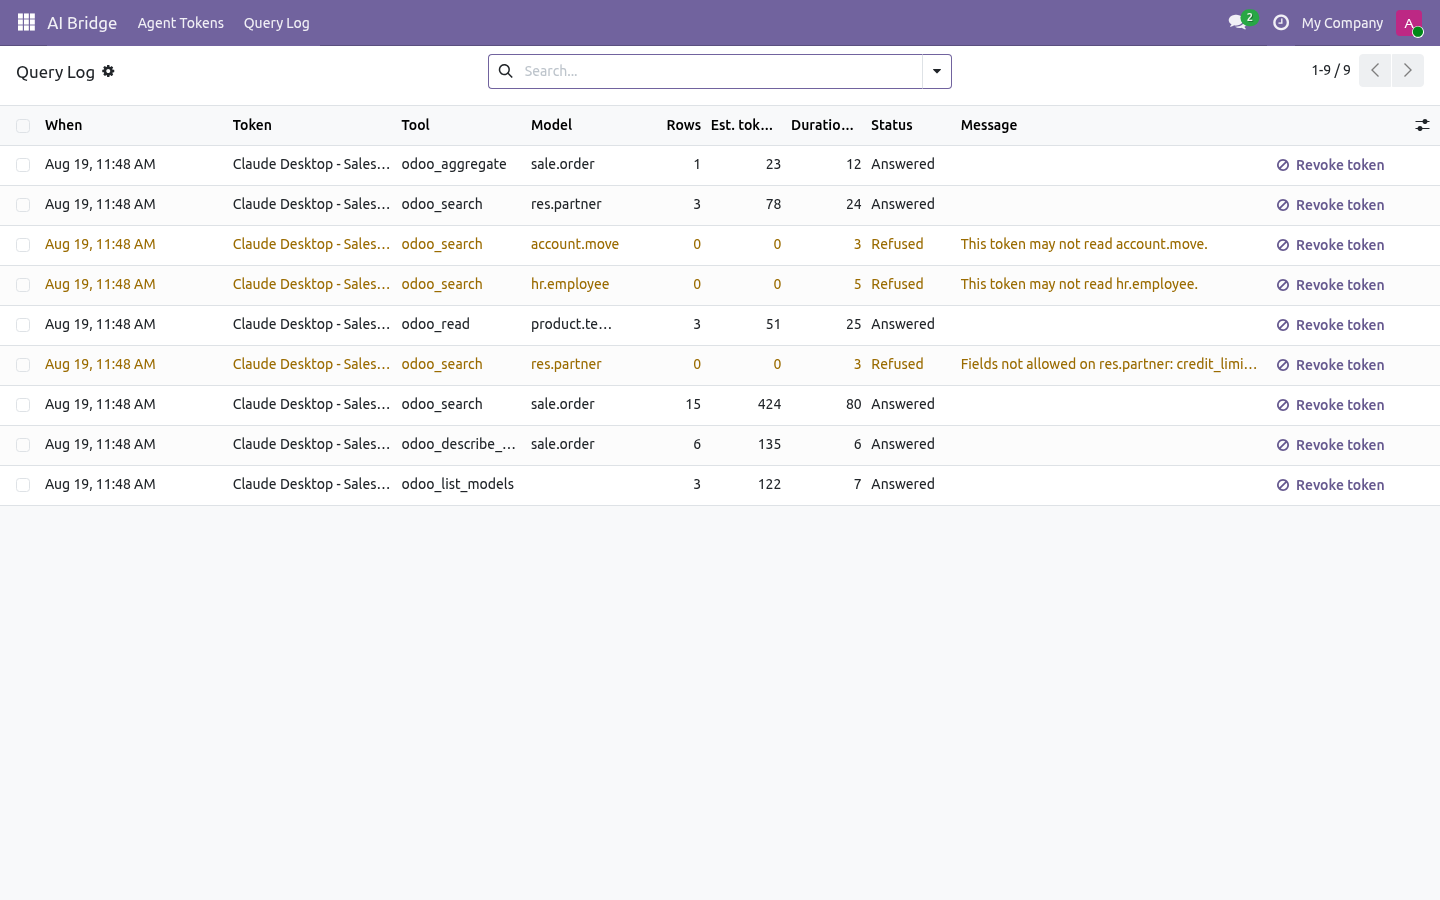
Task: Revoke token on the 424-token sale.order row
Action: pyautogui.click(x=1330, y=405)
